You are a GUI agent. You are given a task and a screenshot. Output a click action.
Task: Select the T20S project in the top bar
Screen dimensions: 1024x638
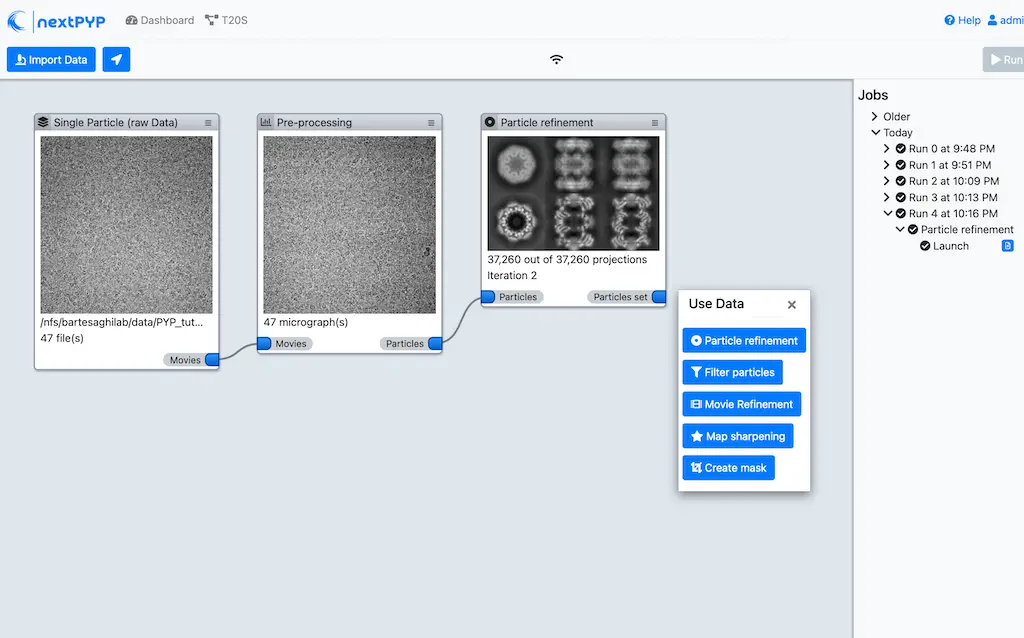pyautogui.click(x=225, y=19)
